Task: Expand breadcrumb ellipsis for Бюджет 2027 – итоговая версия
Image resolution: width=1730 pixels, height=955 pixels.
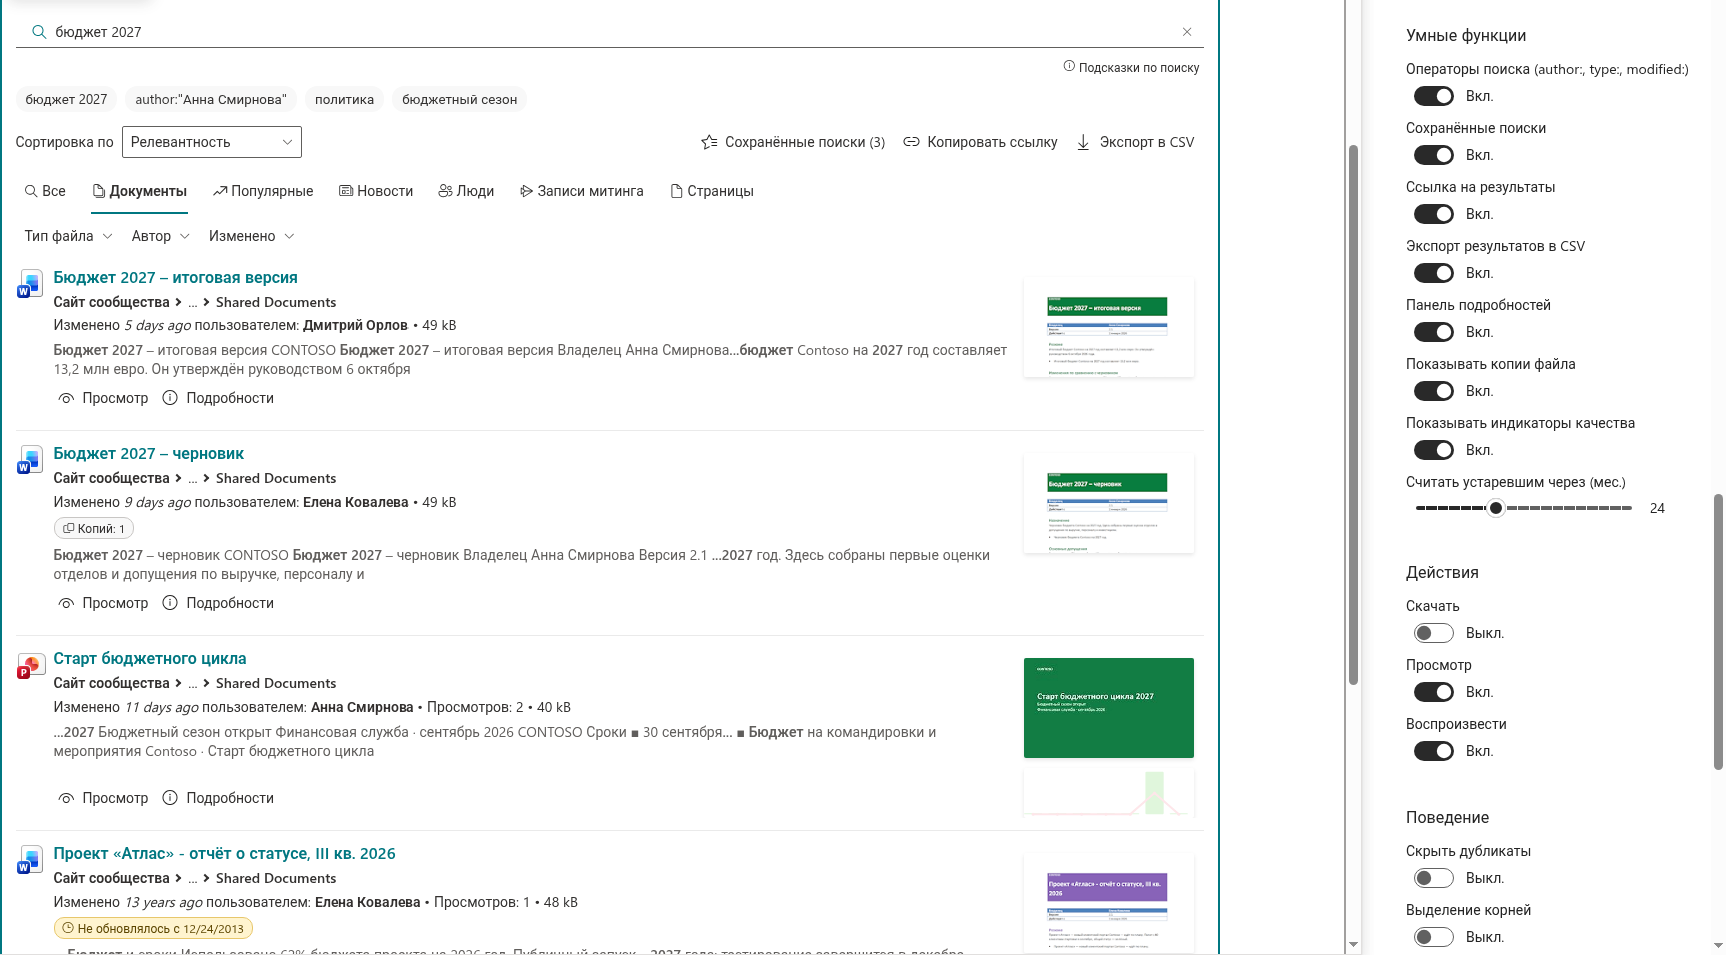Action: (193, 302)
